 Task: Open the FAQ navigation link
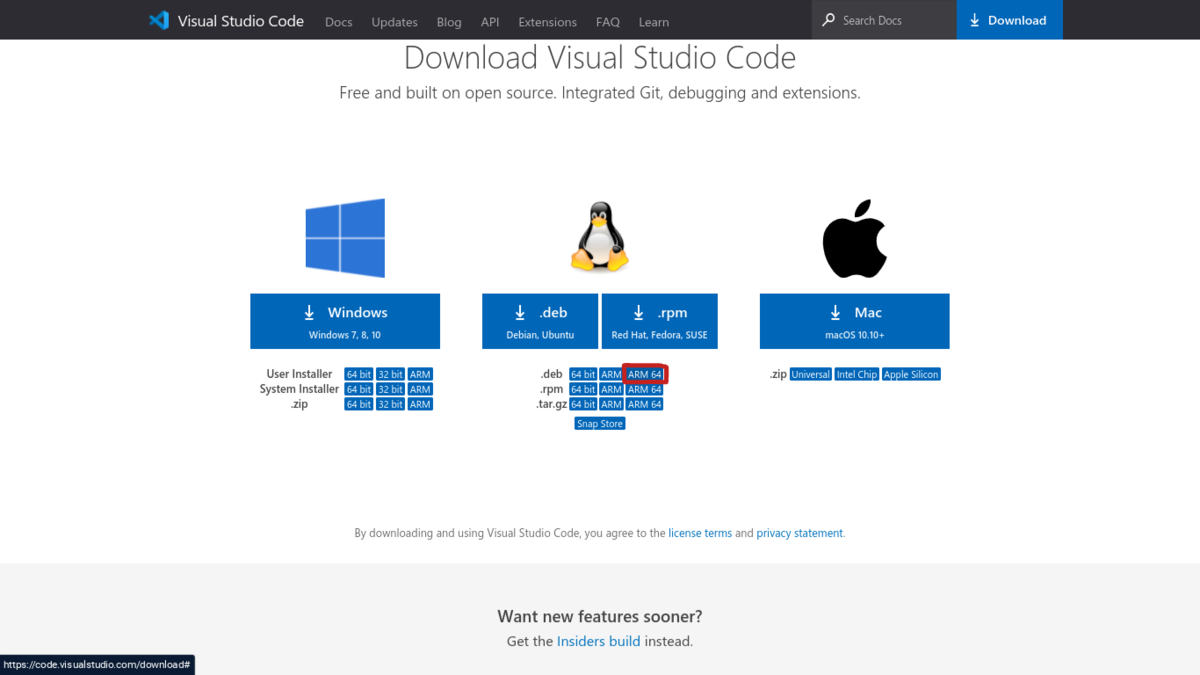(x=608, y=22)
